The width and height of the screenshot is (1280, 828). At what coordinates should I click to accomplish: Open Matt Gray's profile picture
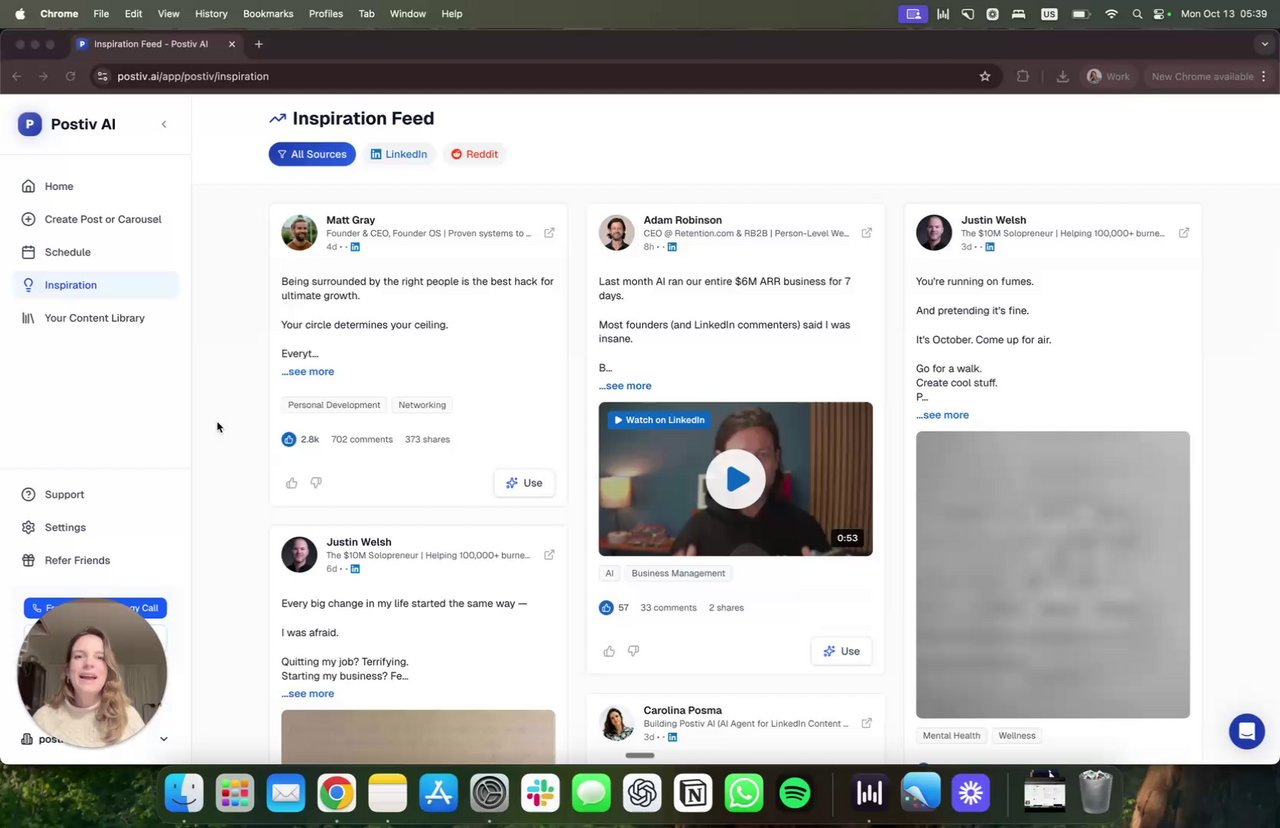(x=299, y=232)
